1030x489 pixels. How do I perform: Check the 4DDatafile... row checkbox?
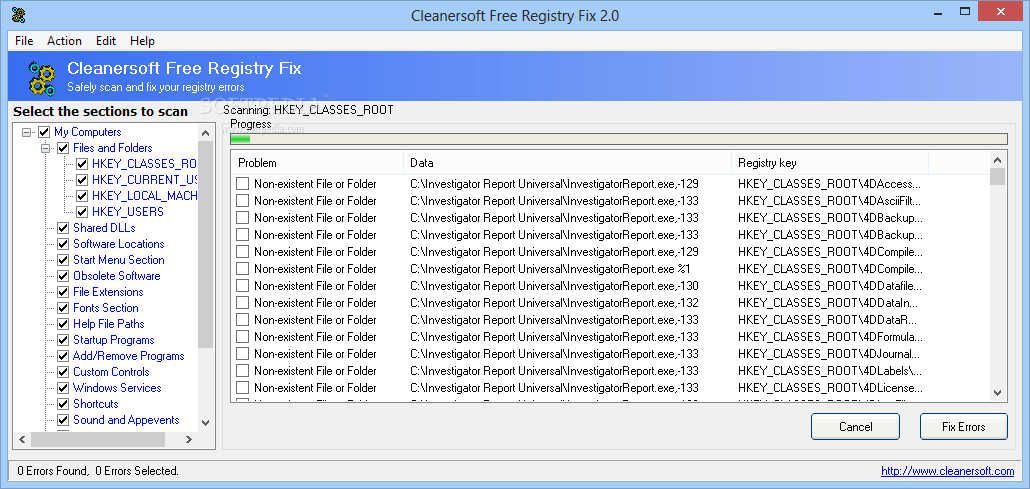point(242,286)
